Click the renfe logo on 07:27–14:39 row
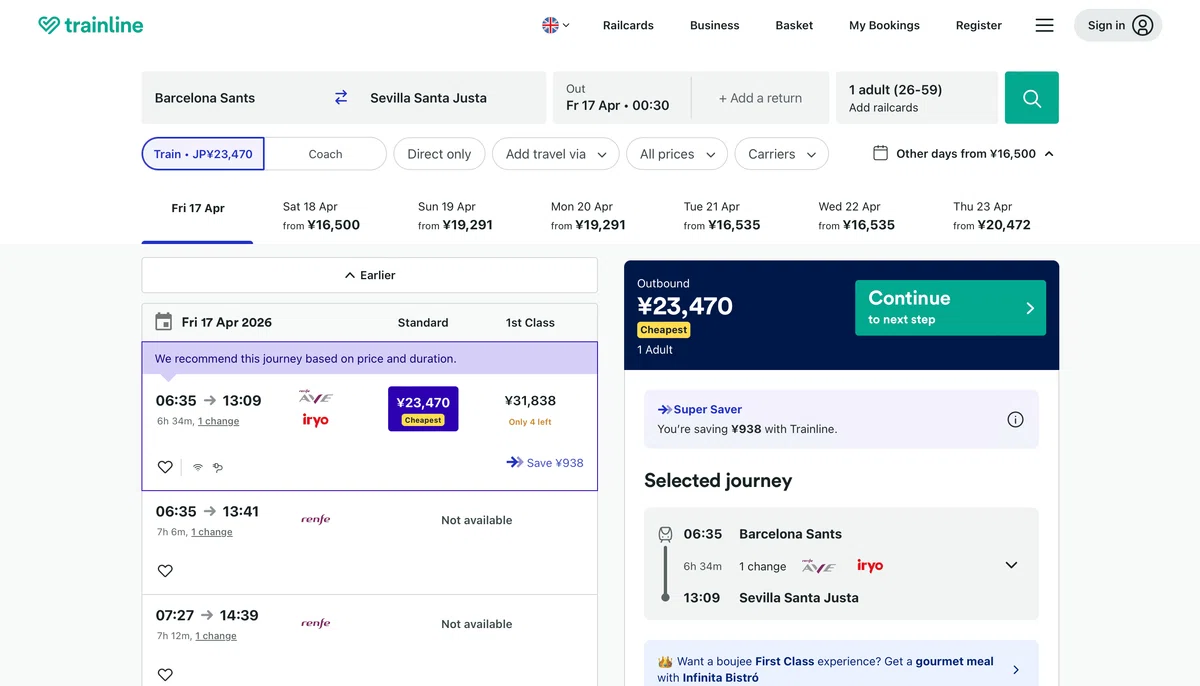The height and width of the screenshot is (686, 1200). click(x=315, y=623)
